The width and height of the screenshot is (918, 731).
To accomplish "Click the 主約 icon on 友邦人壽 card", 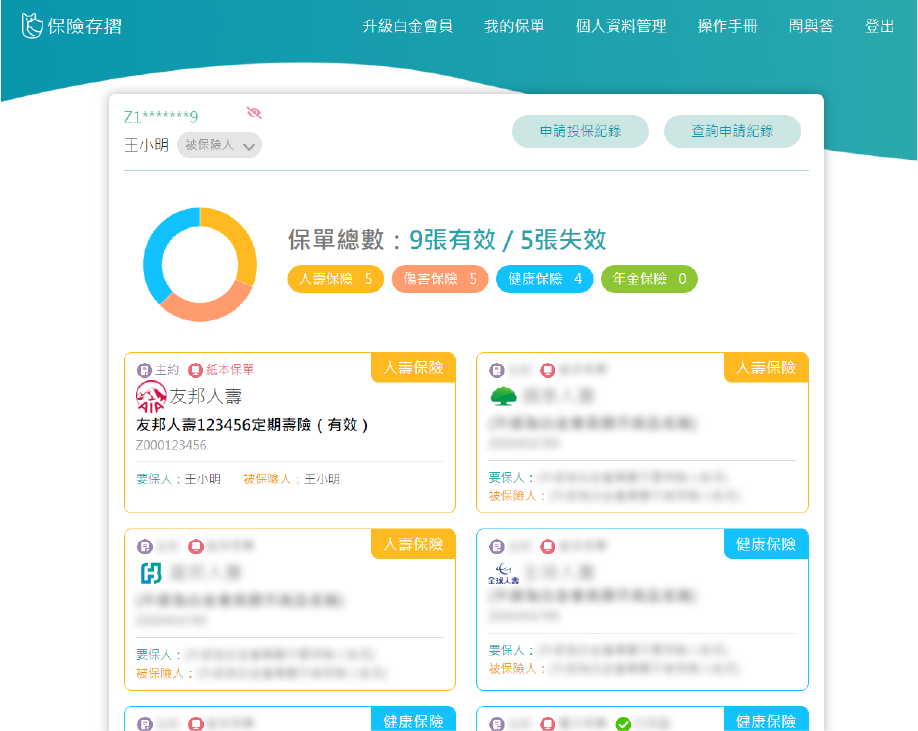I will point(146,369).
